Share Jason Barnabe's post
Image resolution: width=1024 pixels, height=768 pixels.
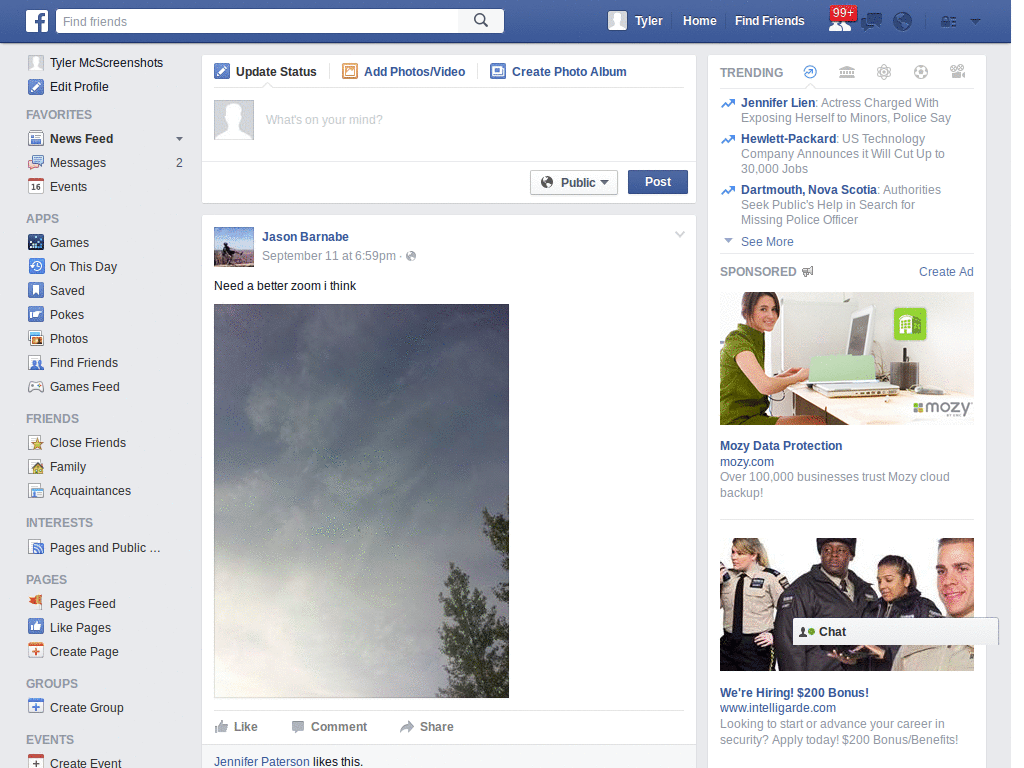427,727
